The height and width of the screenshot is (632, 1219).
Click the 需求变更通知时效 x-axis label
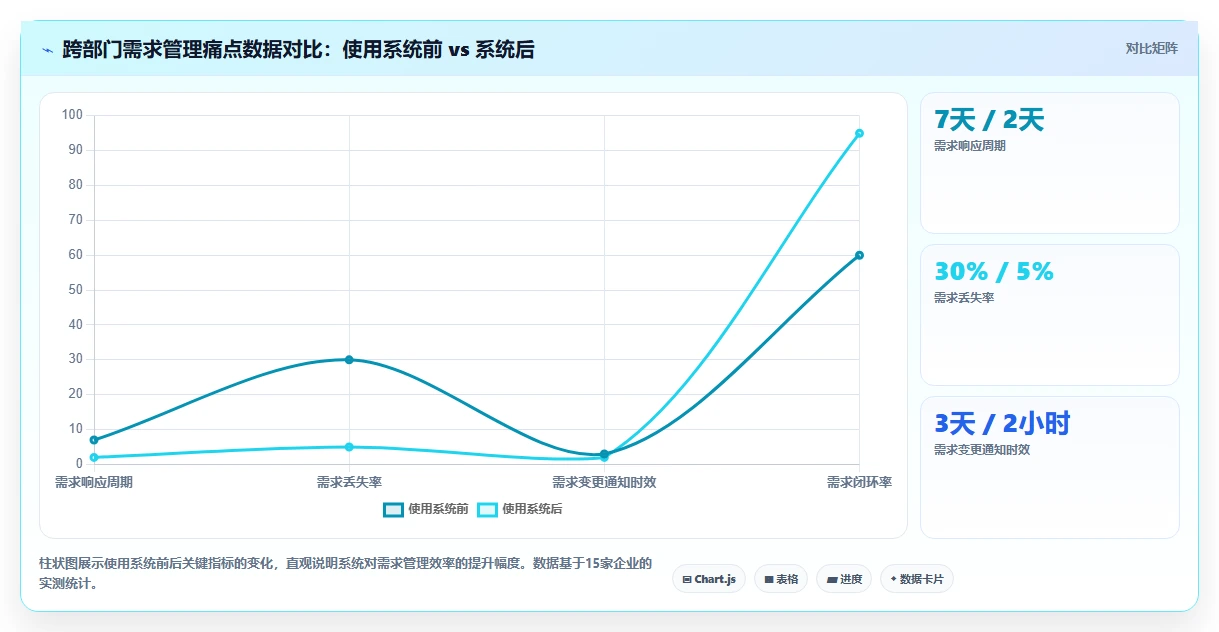pyautogui.click(x=604, y=482)
